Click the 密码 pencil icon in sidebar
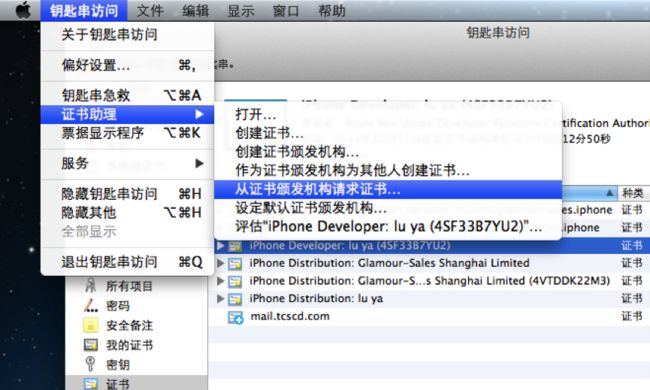The width and height of the screenshot is (650, 390). pos(90,306)
